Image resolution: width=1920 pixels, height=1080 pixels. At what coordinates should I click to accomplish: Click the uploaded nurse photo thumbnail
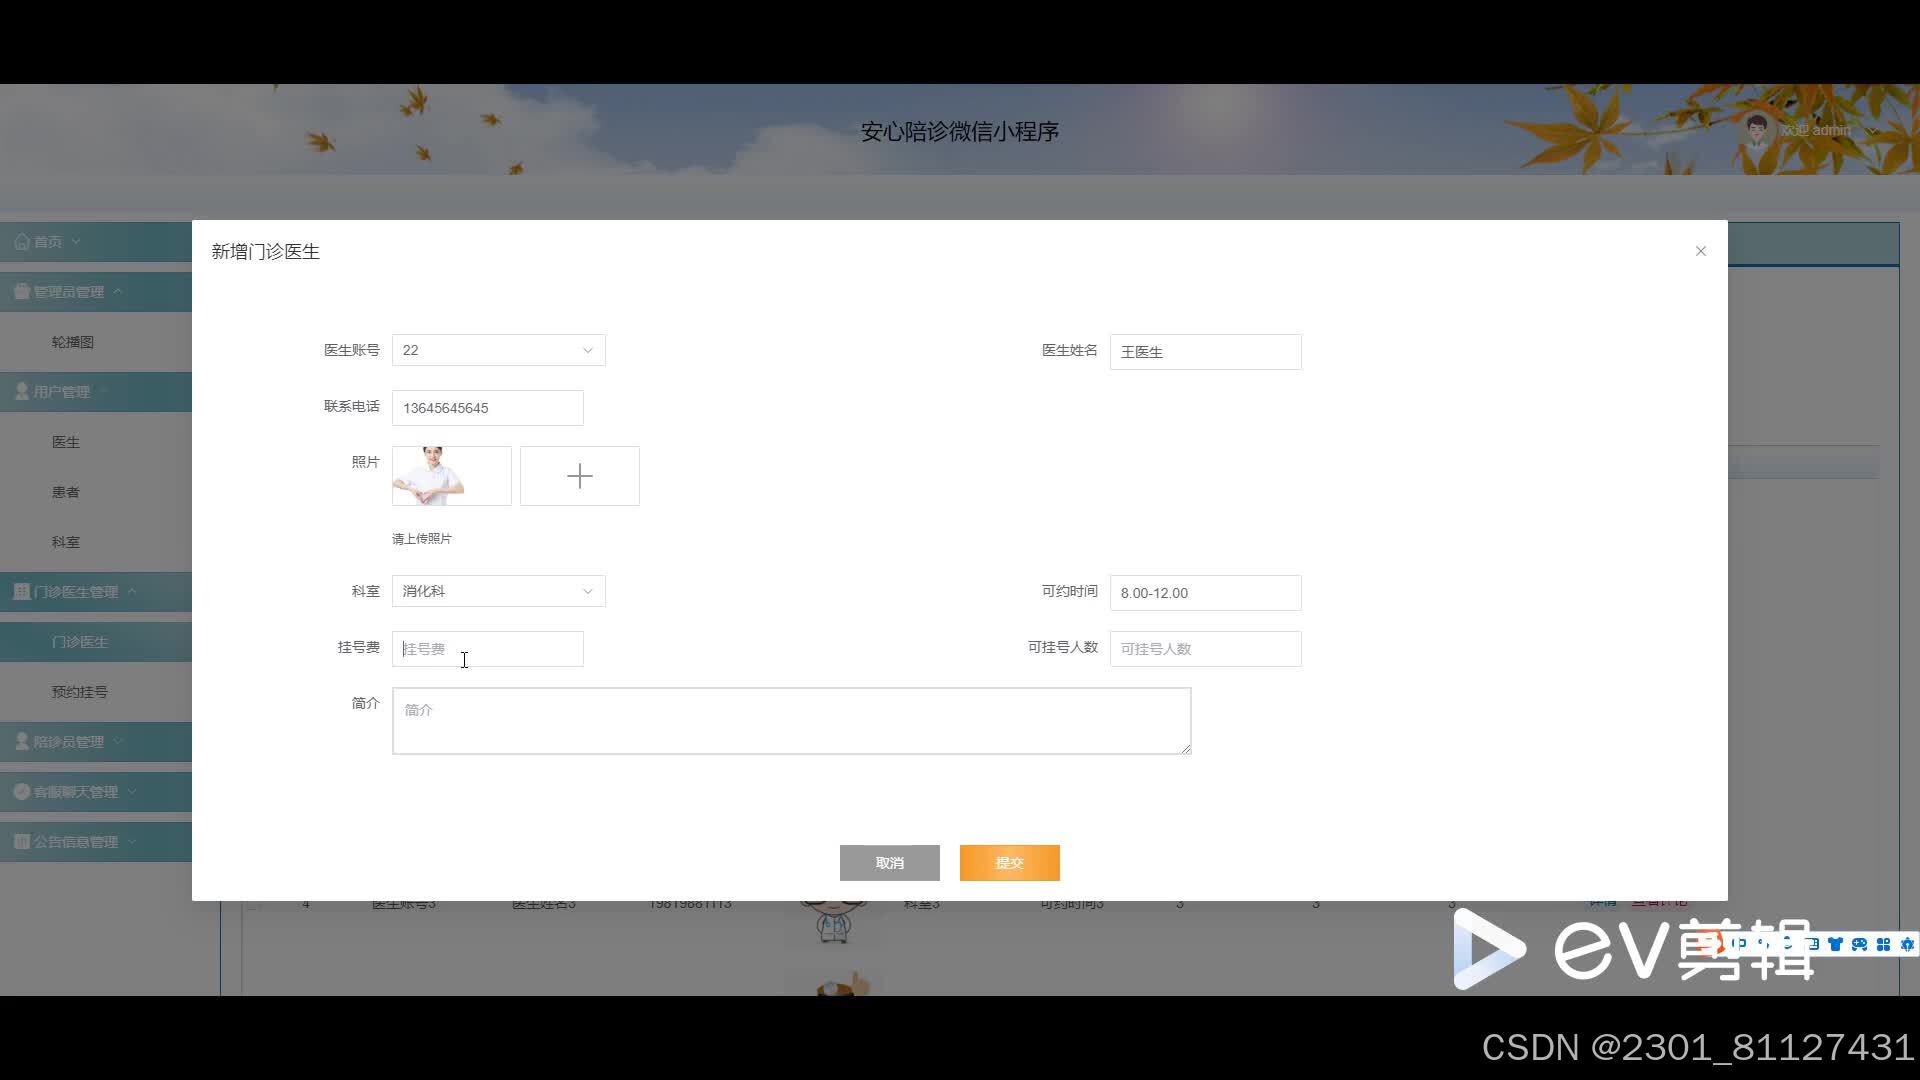(x=452, y=476)
